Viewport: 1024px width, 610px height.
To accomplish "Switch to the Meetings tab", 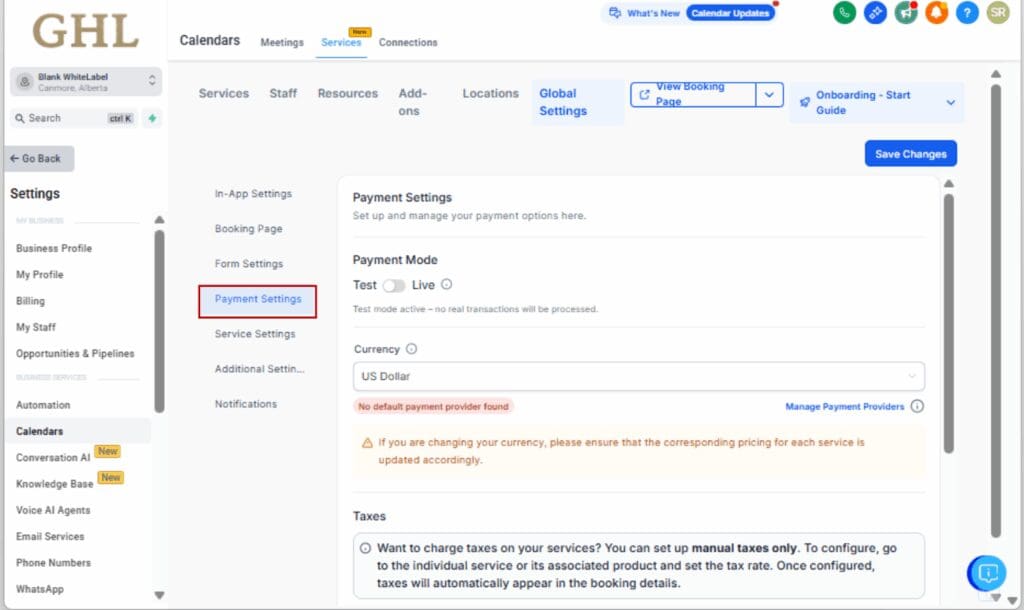I will pyautogui.click(x=281, y=43).
